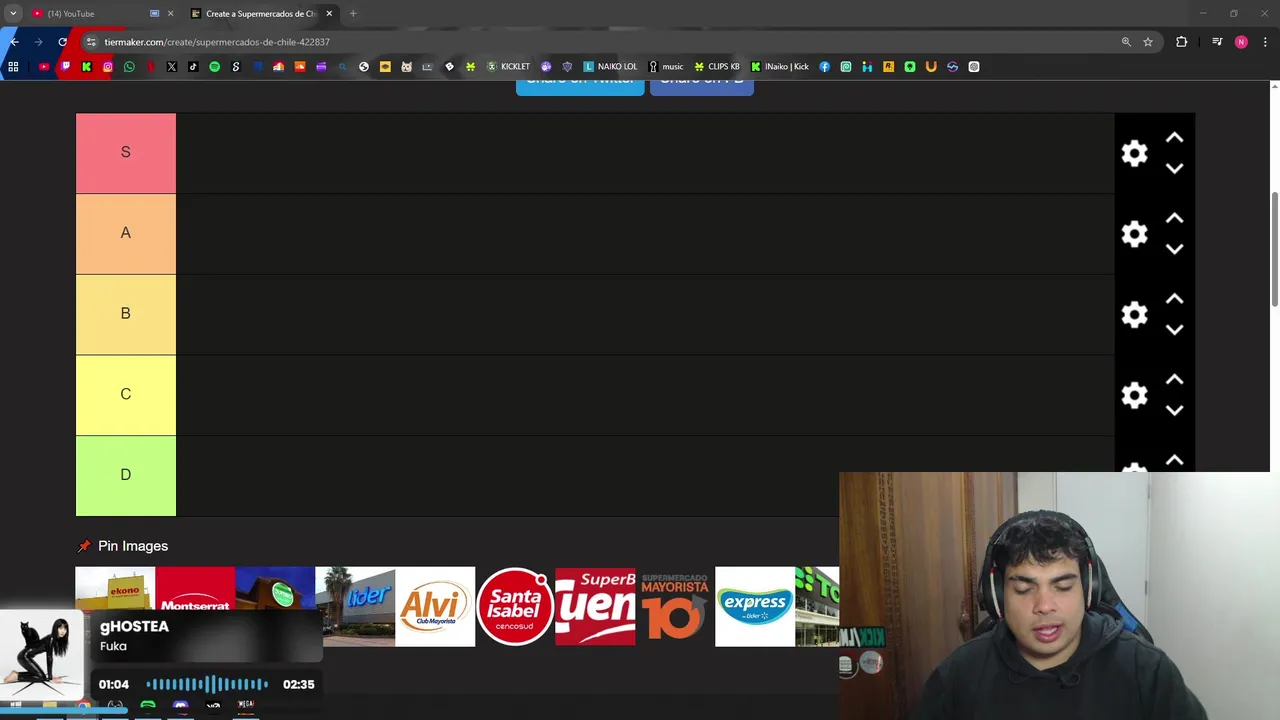Open the Twitch bookmark
This screenshot has width=1280, height=720.
65,67
